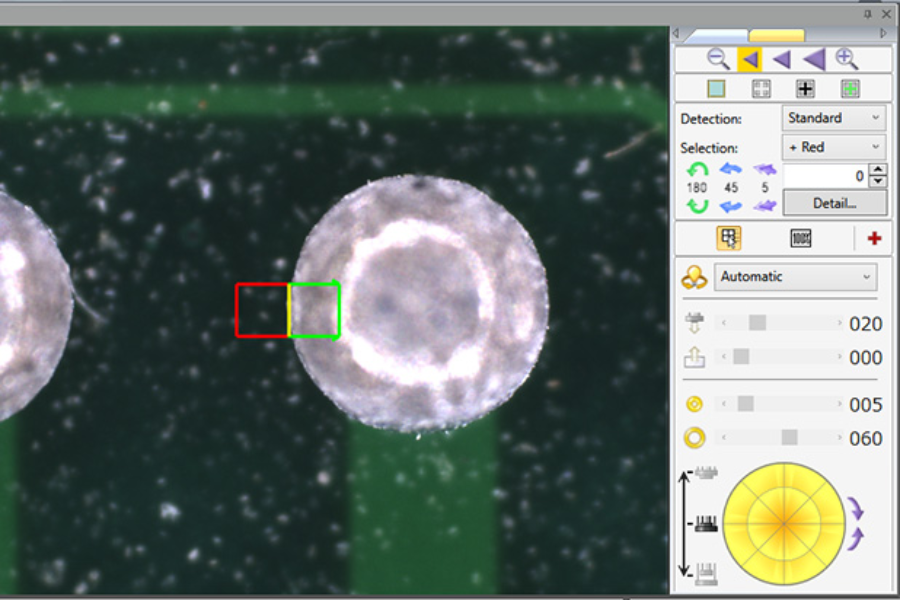This screenshot has height=600, width=900.
Task: Click the small yellow ring icon
Action: 695,404
